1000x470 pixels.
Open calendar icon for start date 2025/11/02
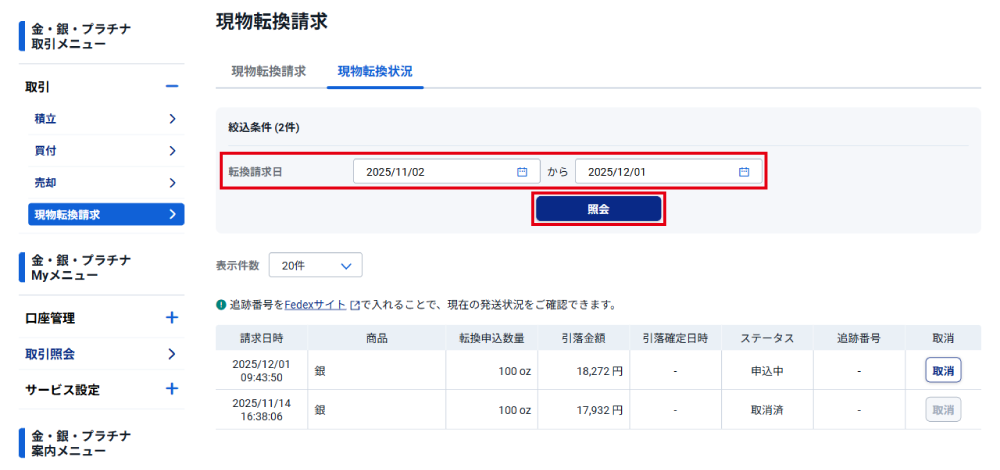(522, 172)
